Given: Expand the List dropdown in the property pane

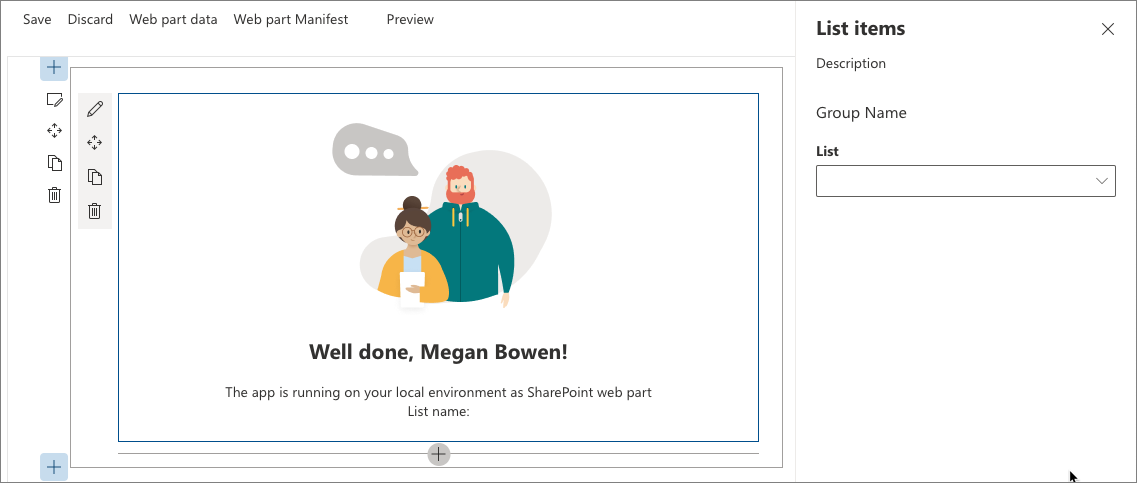Looking at the screenshot, I should 965,181.
